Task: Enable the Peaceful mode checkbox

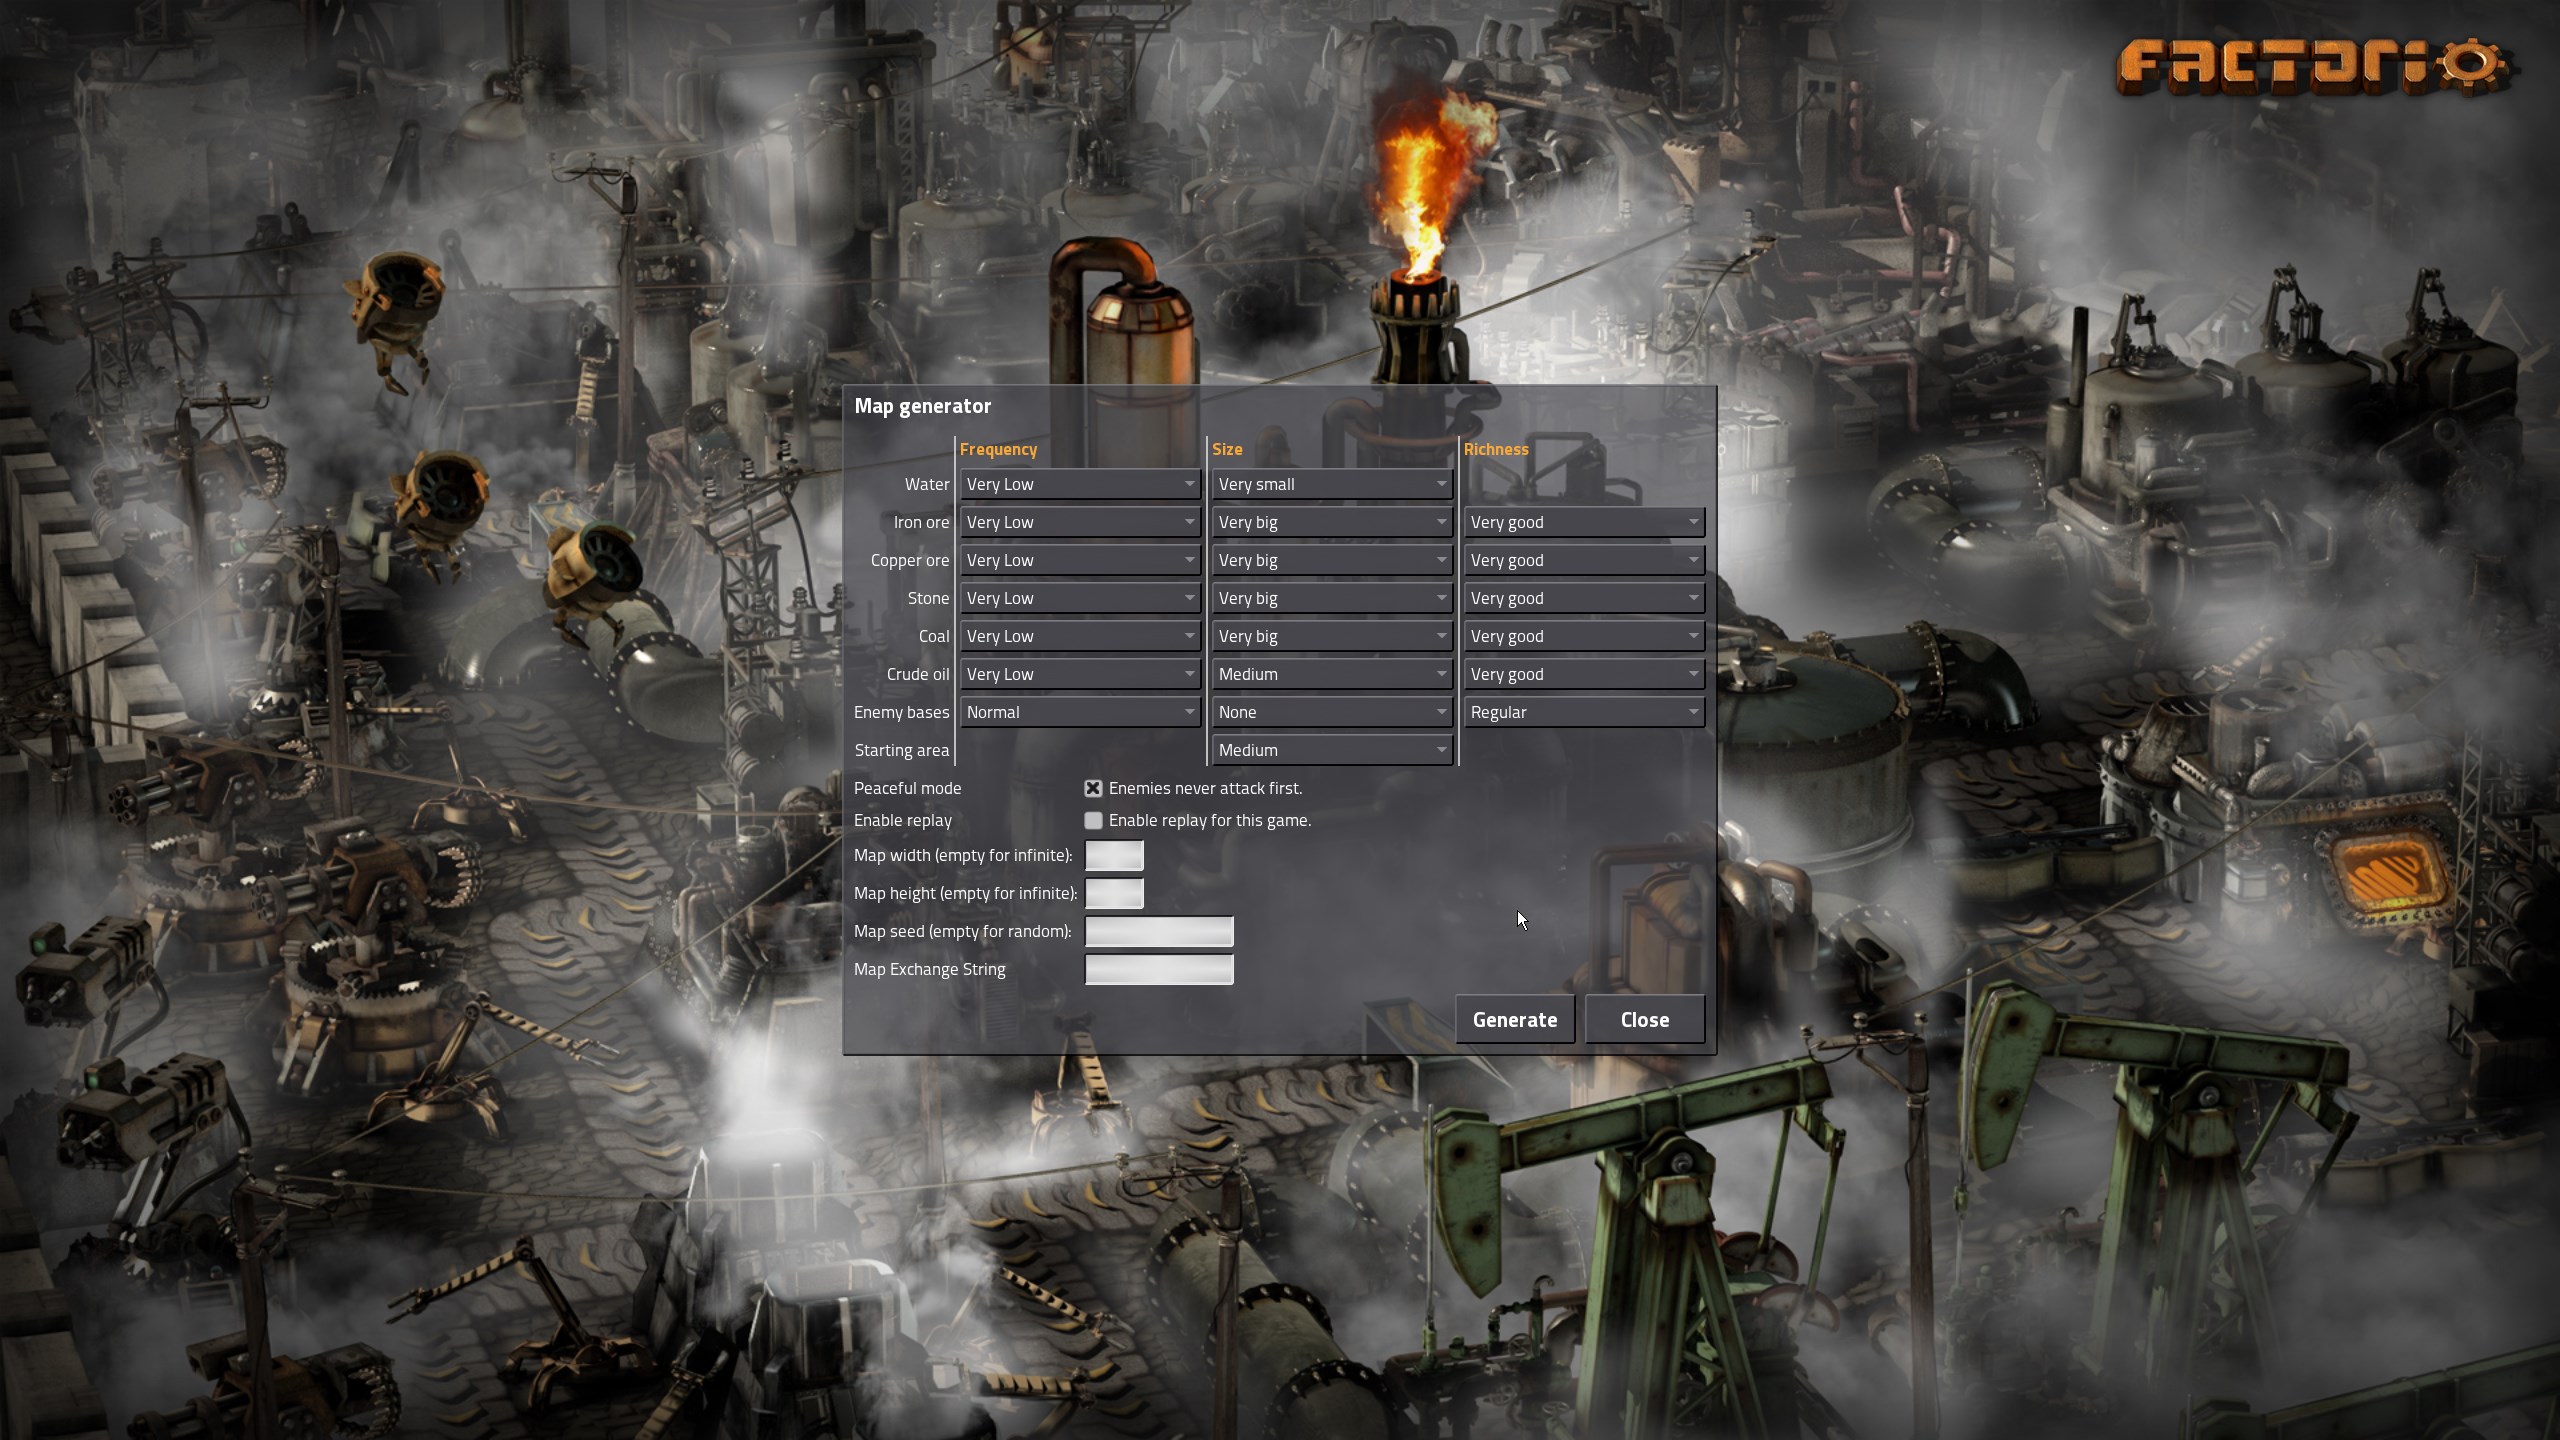Action: pos(1092,788)
